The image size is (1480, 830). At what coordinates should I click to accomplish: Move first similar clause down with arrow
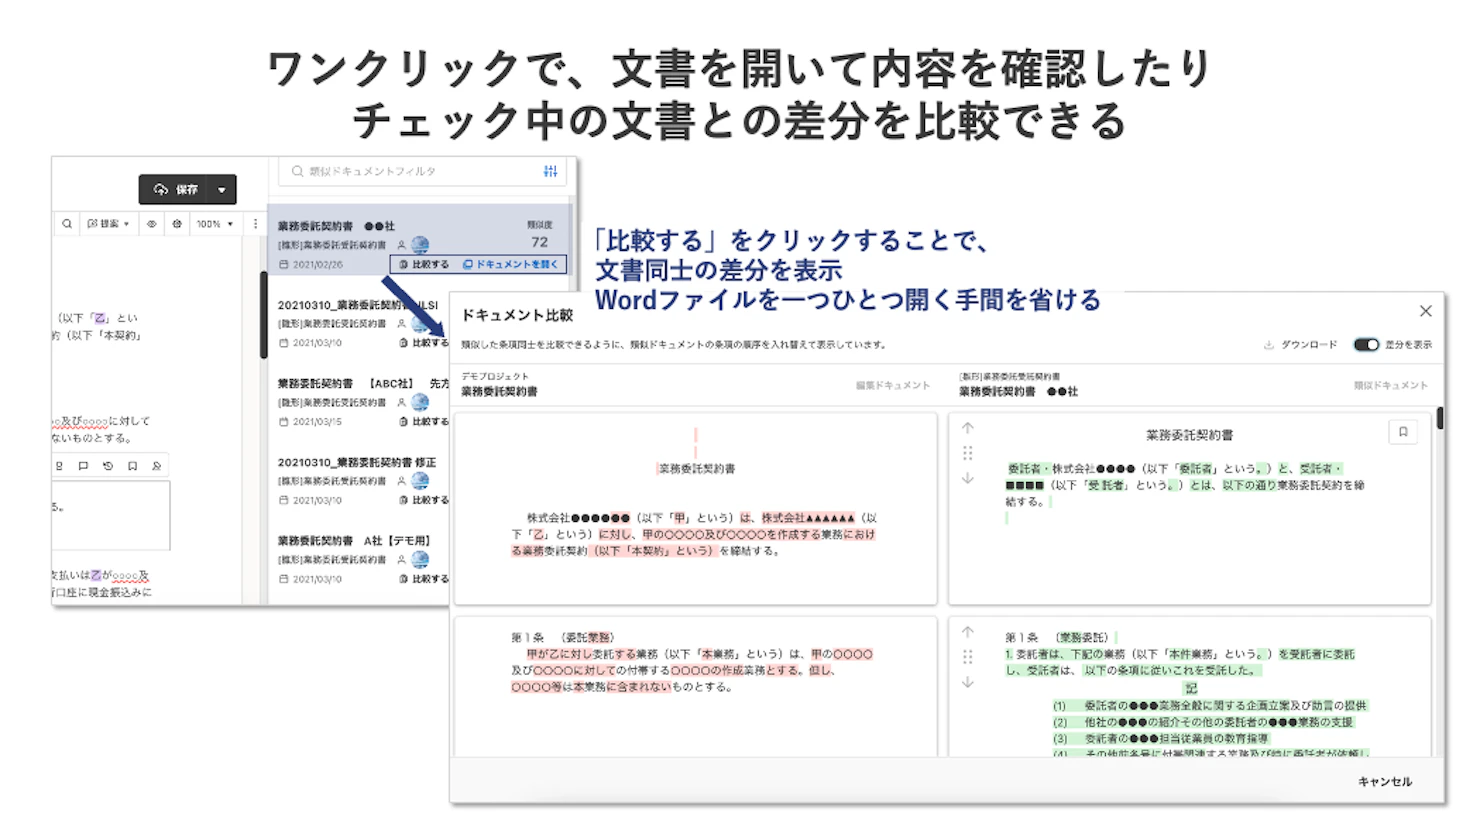click(x=967, y=478)
